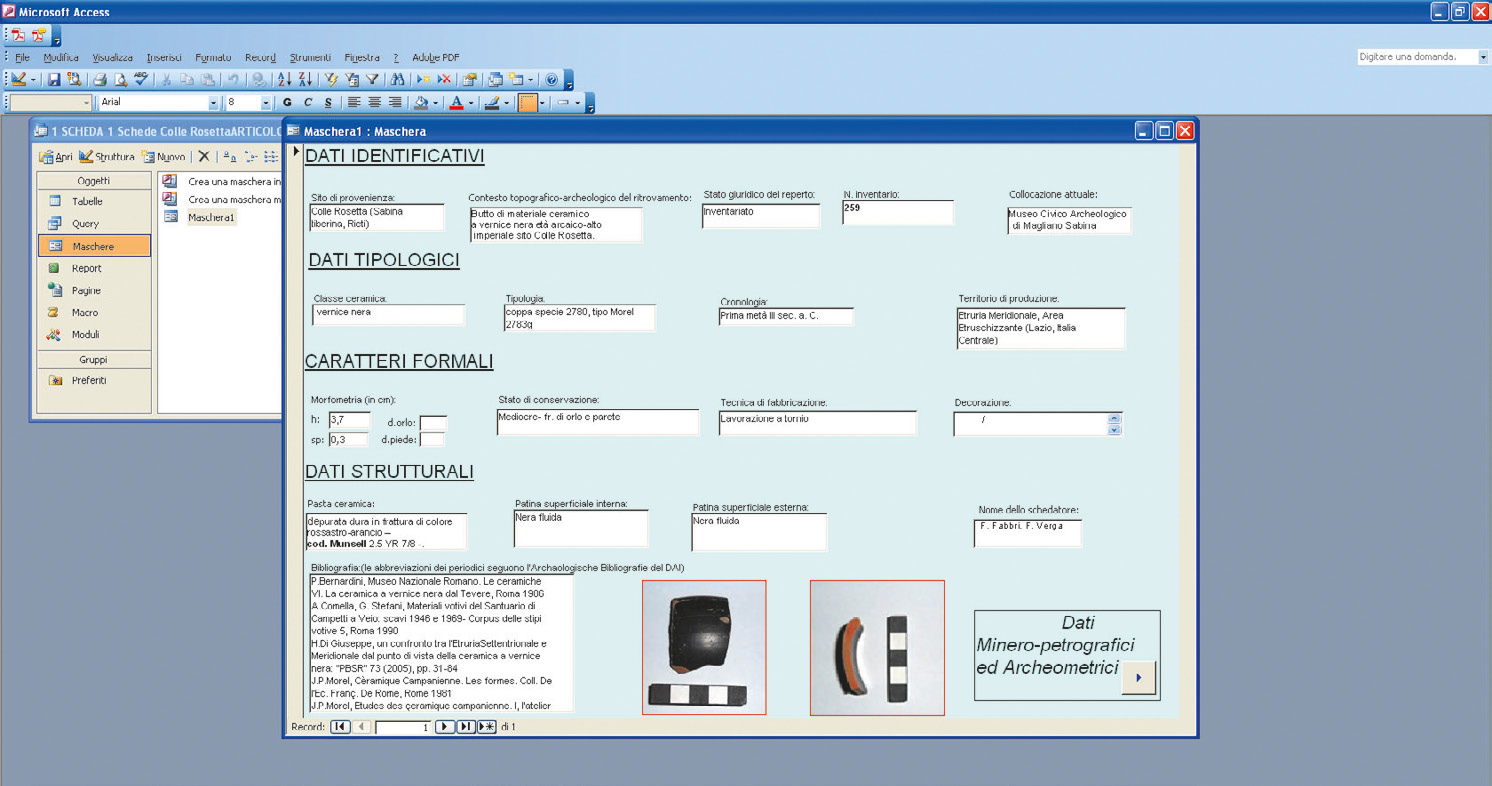Viewport: 1492px width, 786px height.
Task: Open the object selector dropdown left of Arial
Action: click(86, 103)
